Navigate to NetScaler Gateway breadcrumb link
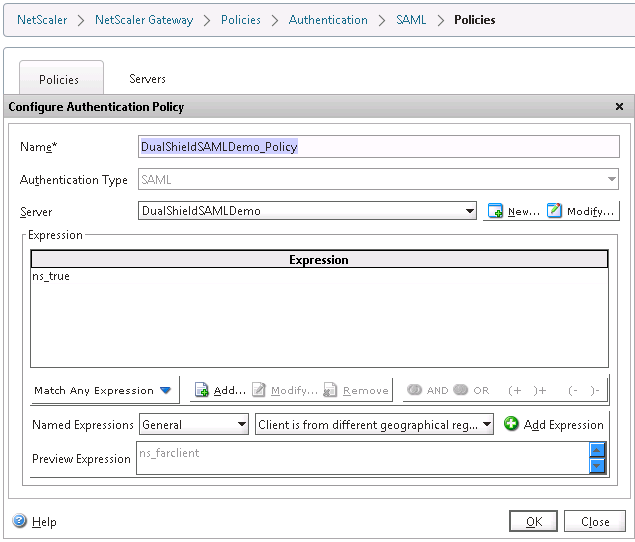Viewport: 635px width, 542px height. [144, 20]
